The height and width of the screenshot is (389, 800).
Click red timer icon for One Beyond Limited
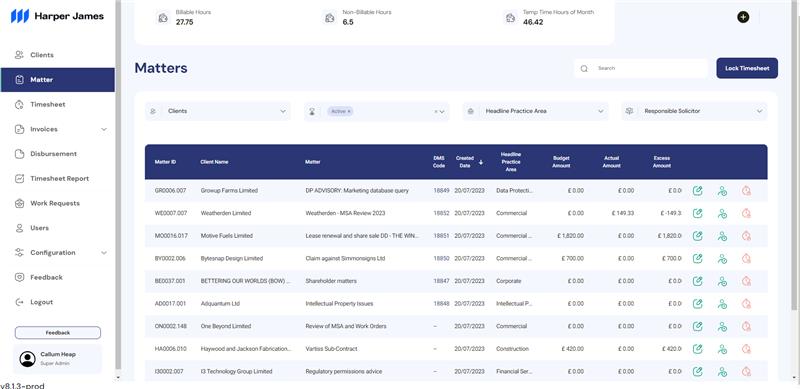click(746, 326)
